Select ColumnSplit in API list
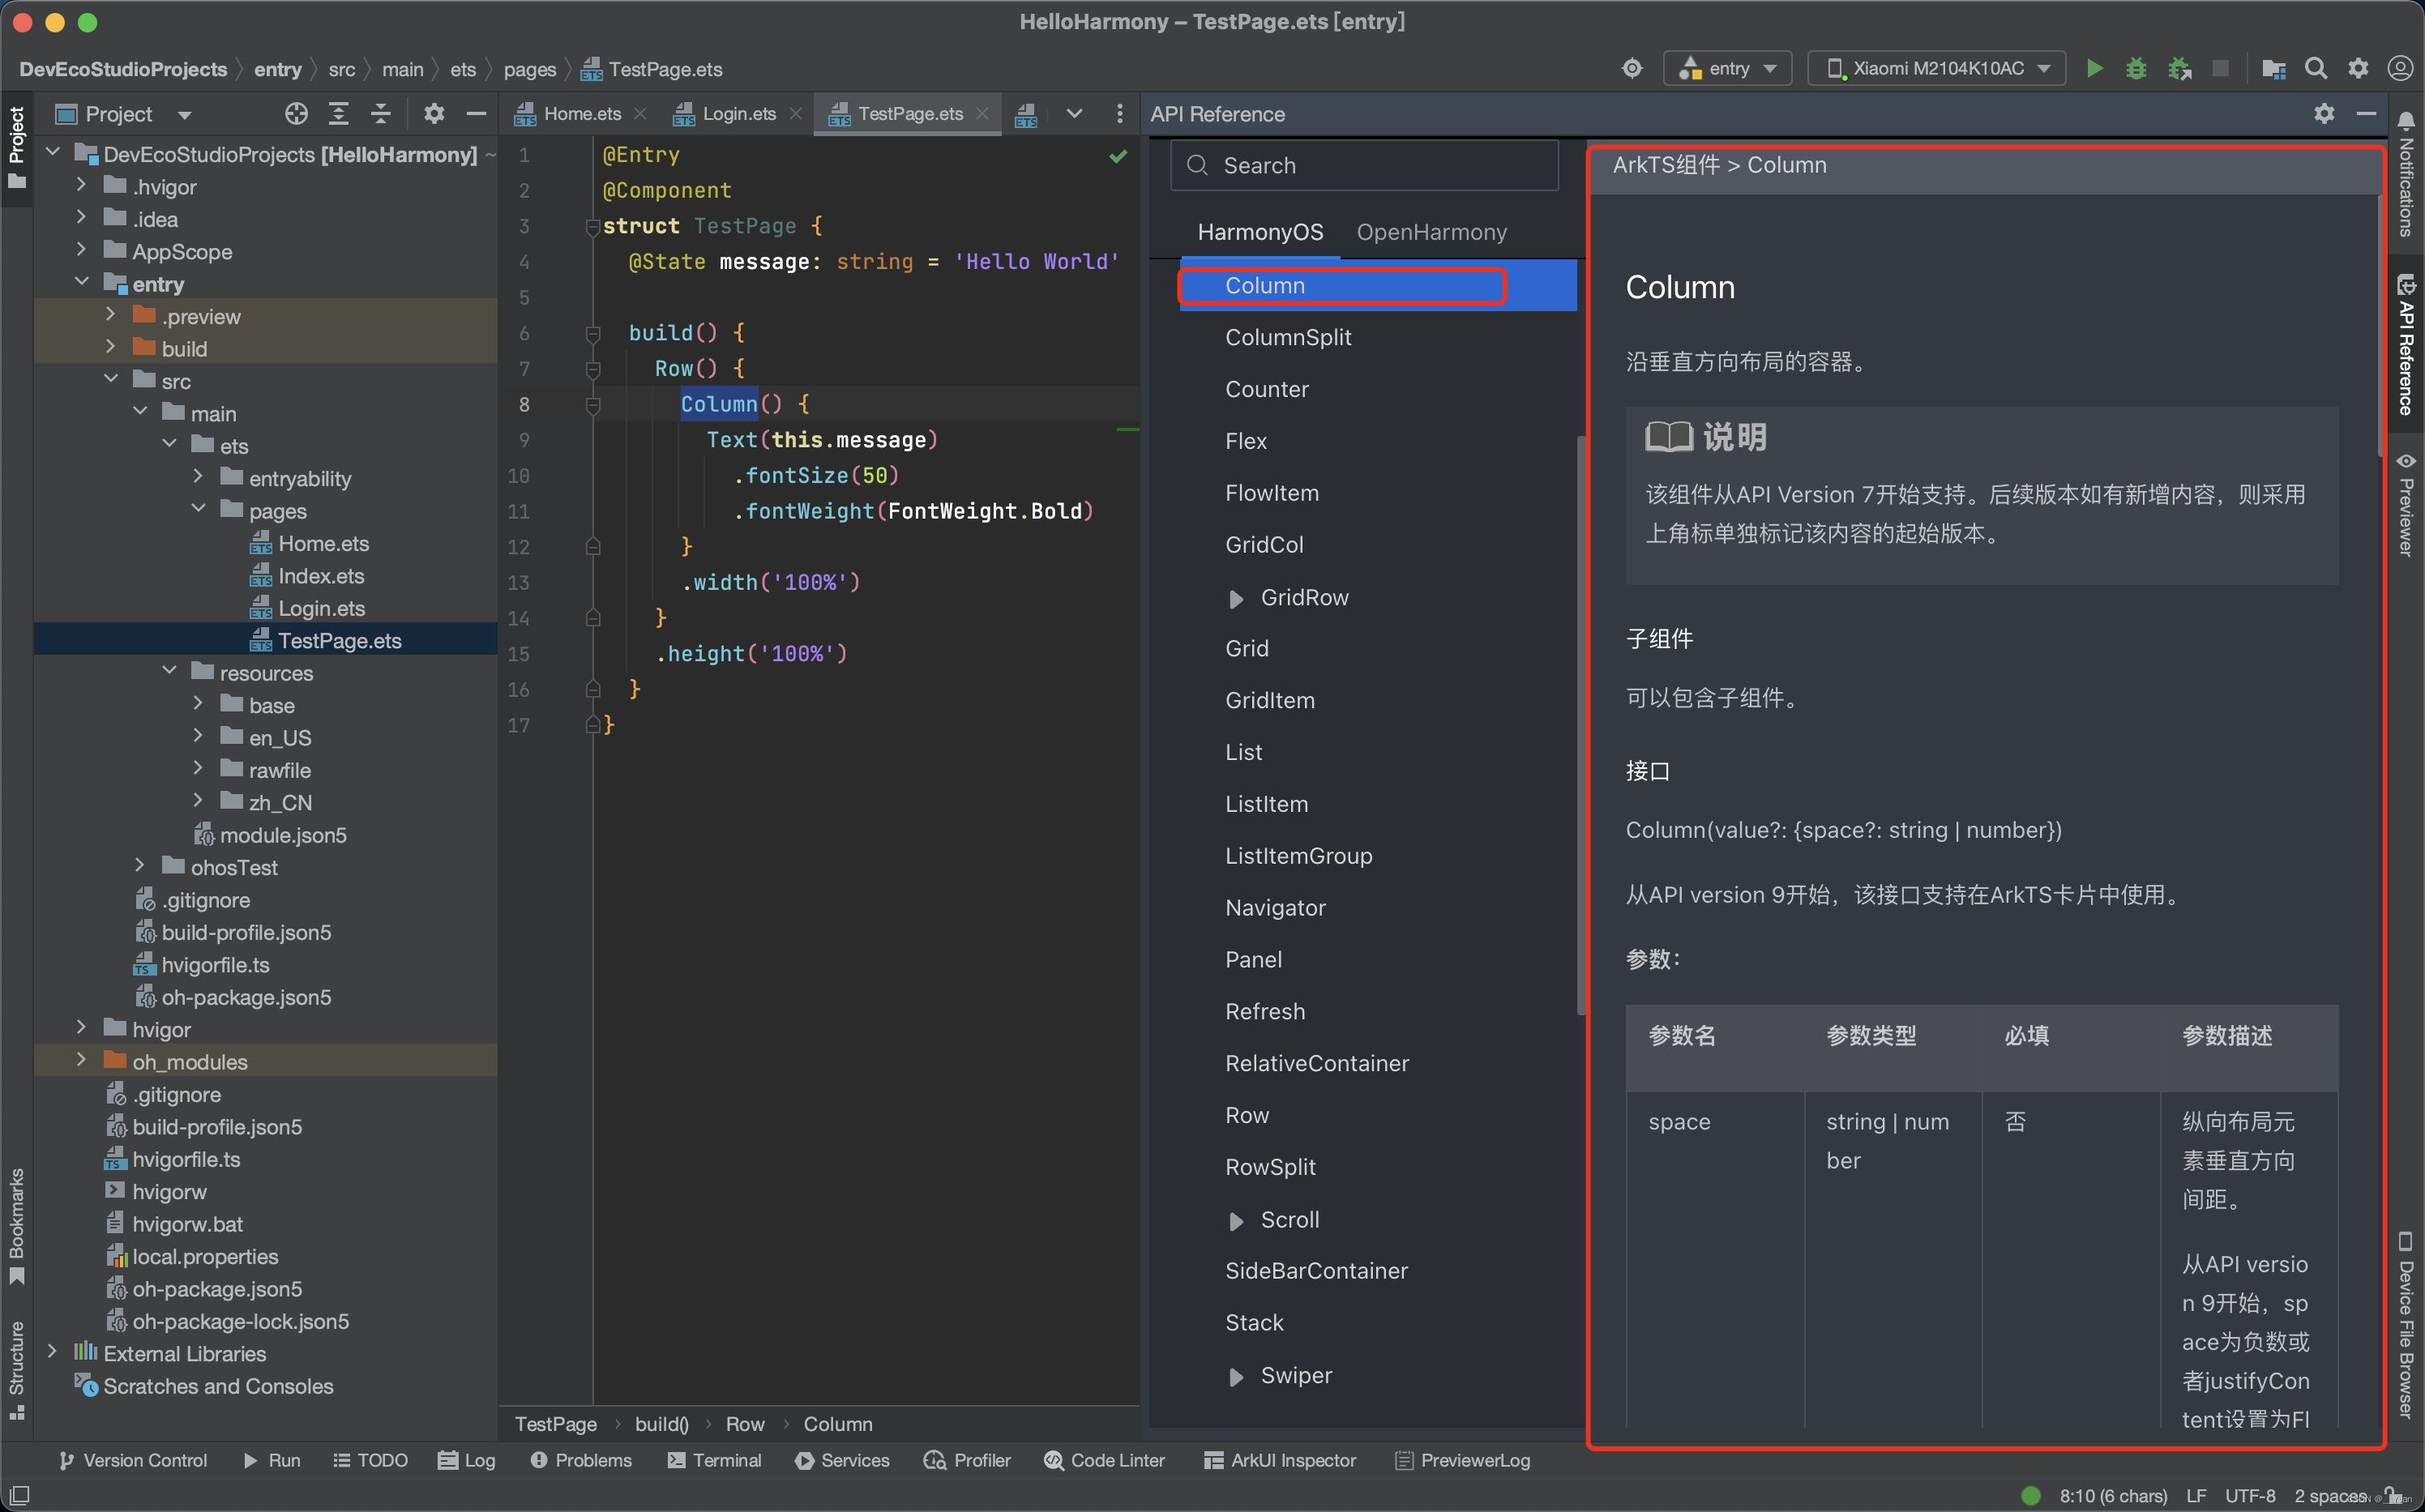This screenshot has height=1512, width=2425. click(x=1288, y=337)
